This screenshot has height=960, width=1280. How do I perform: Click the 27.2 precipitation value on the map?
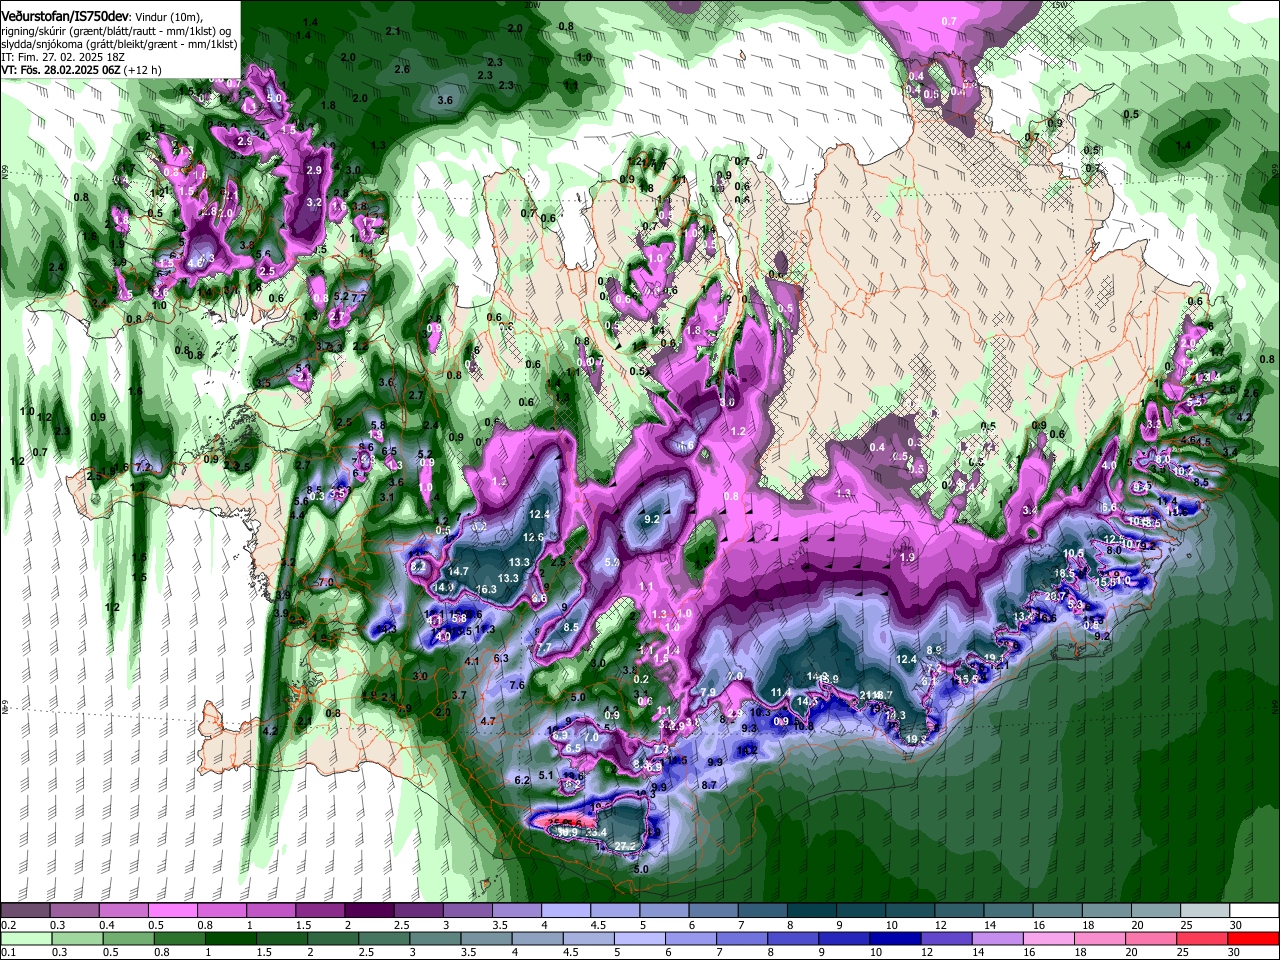[x=626, y=846]
